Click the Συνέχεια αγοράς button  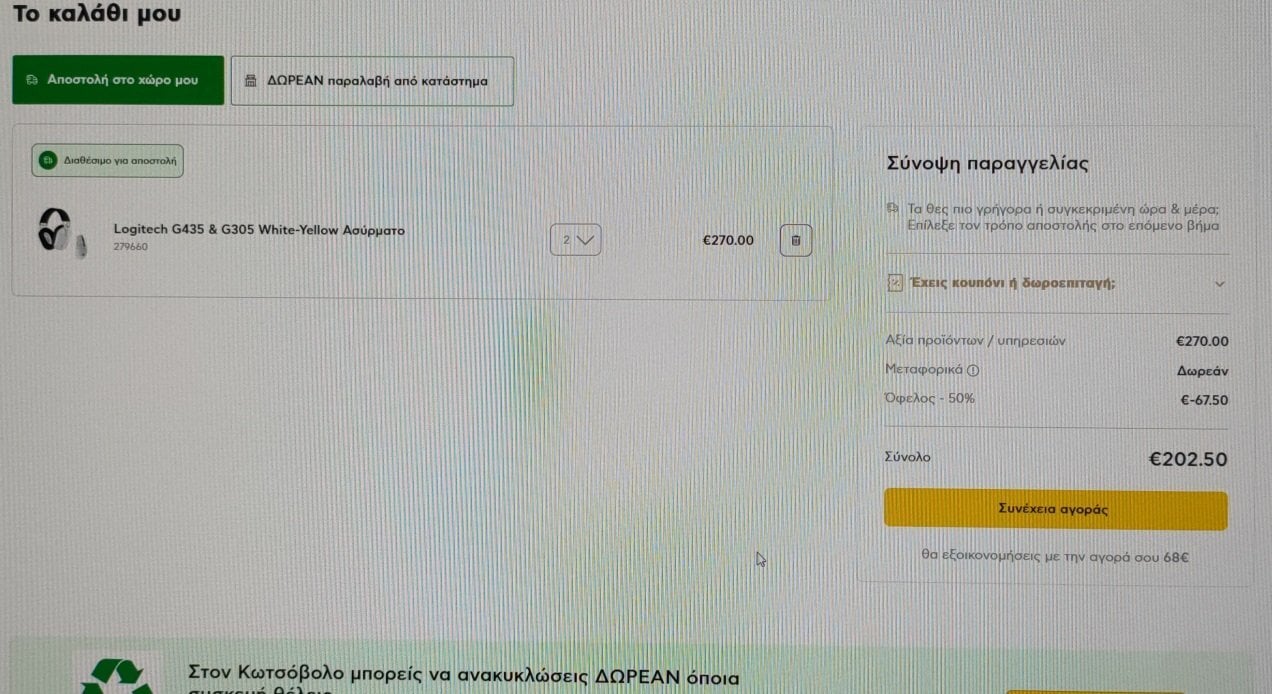[x=1055, y=509]
